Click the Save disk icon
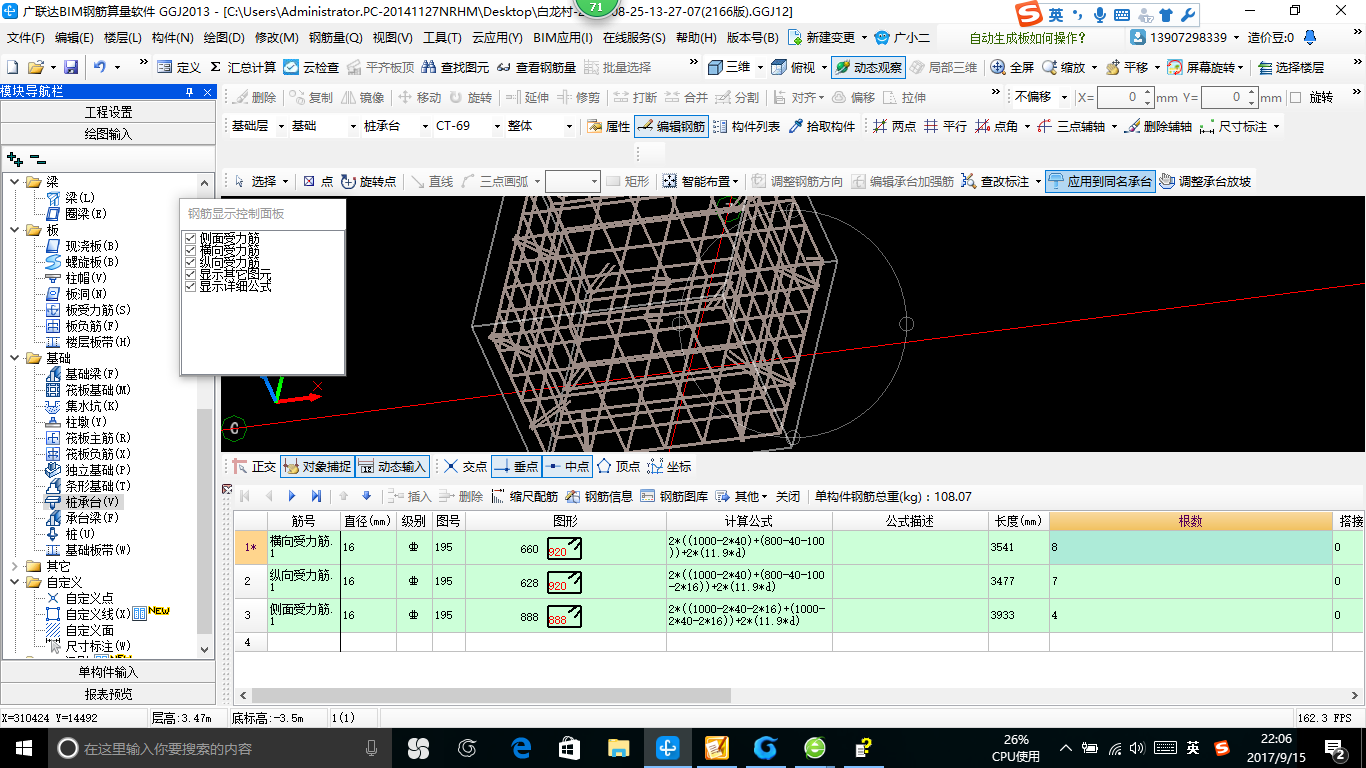The image size is (1366, 768). click(x=71, y=67)
